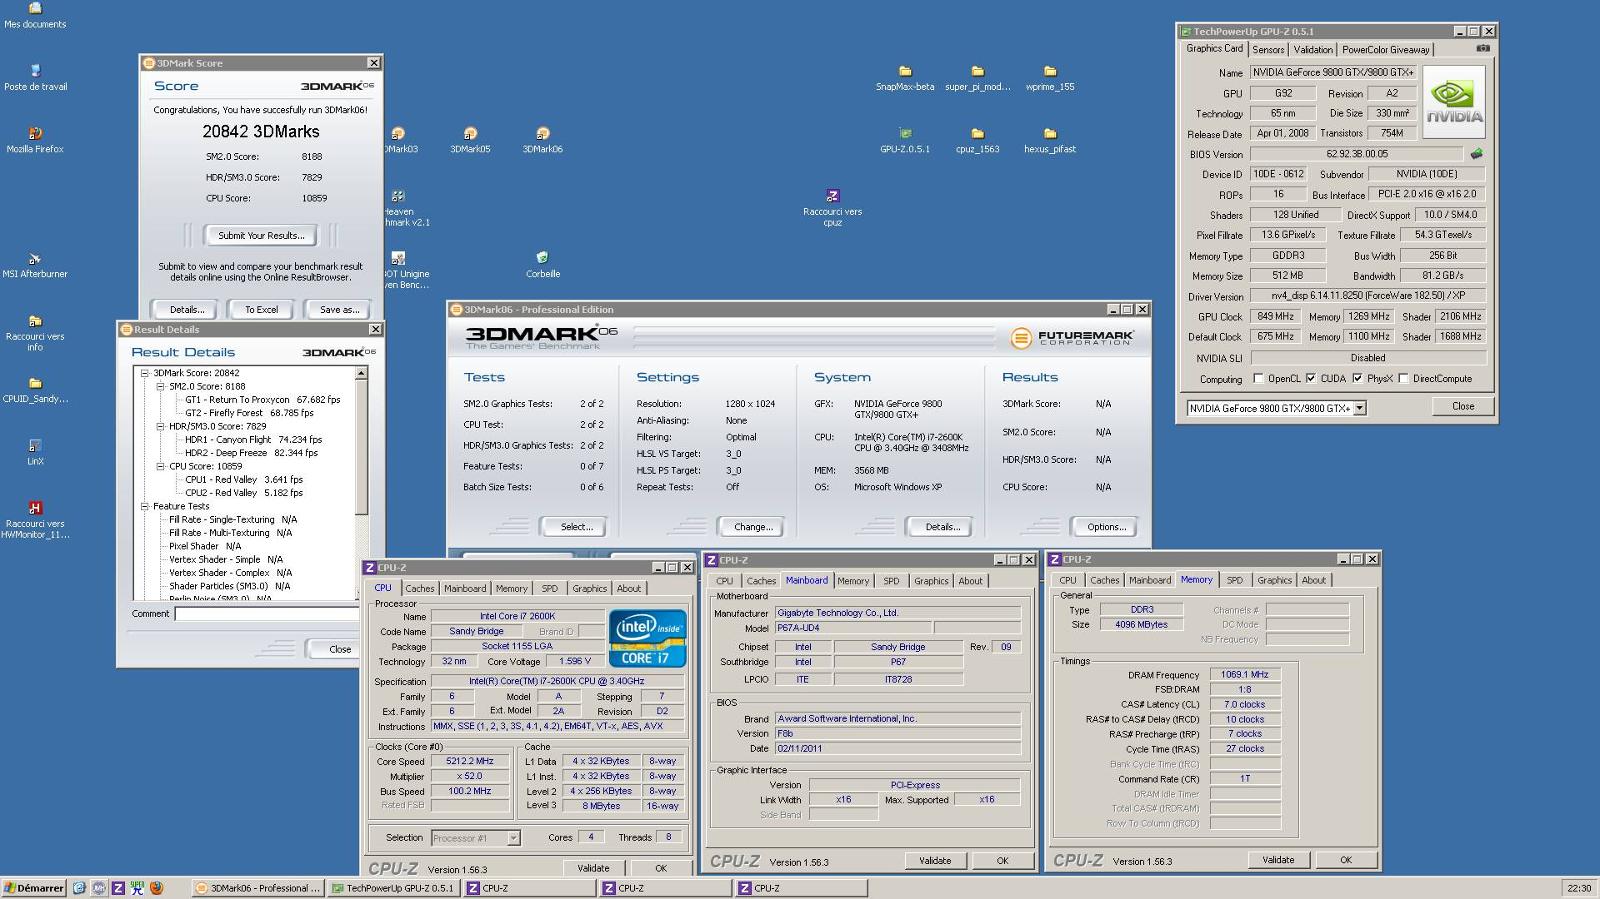
Task: Click the NVIDIA logo in GPU-Z
Action: click(1454, 100)
